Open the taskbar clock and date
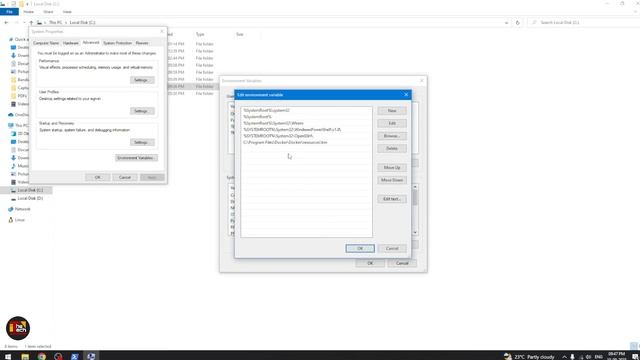This screenshot has height=360, width=640. point(616,356)
